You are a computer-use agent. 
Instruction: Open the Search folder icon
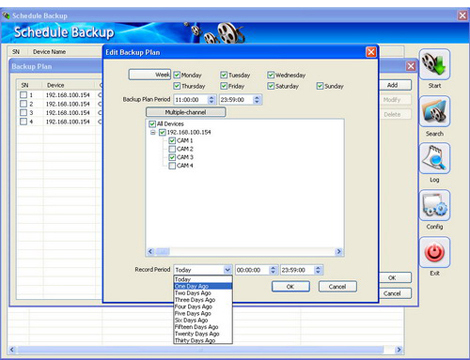tap(434, 111)
